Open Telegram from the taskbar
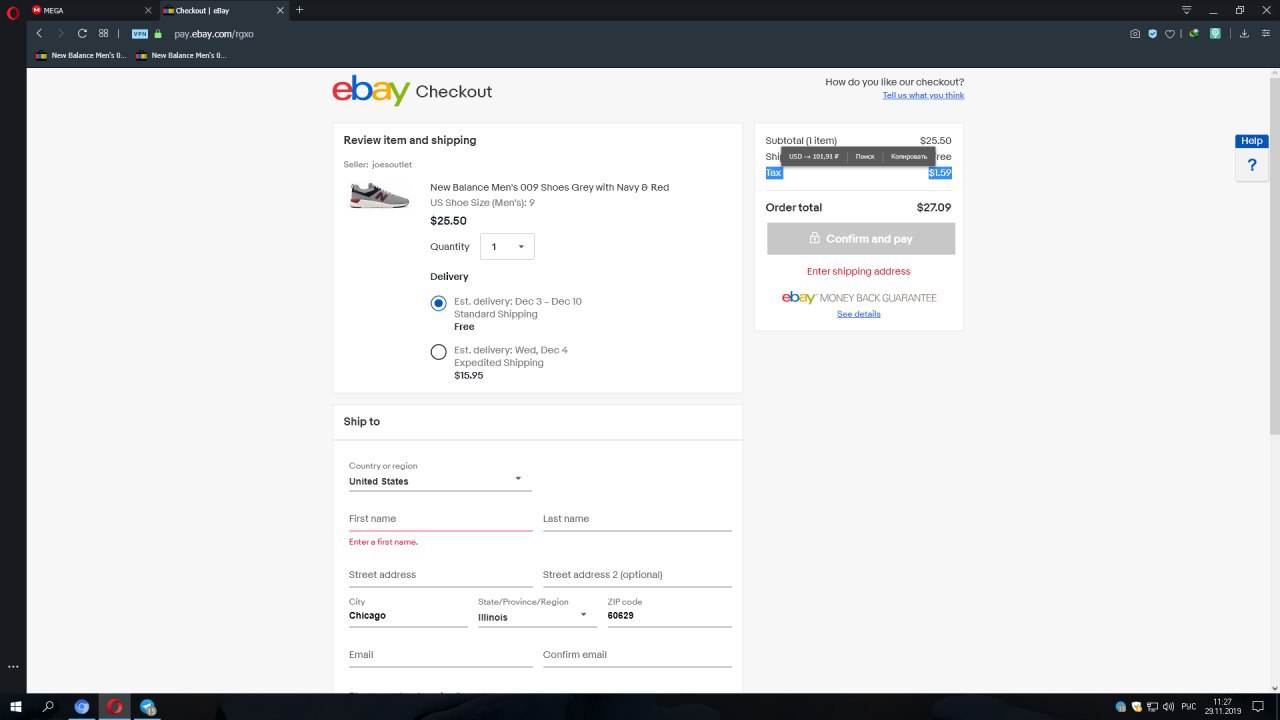 148,706
